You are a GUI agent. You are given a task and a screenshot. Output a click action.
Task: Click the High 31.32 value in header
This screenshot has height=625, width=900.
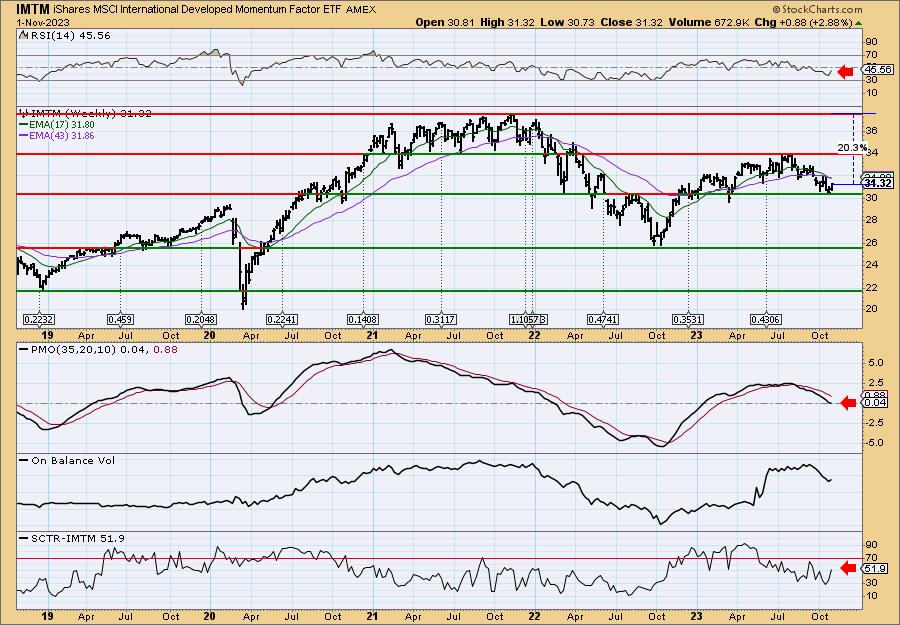coord(507,22)
